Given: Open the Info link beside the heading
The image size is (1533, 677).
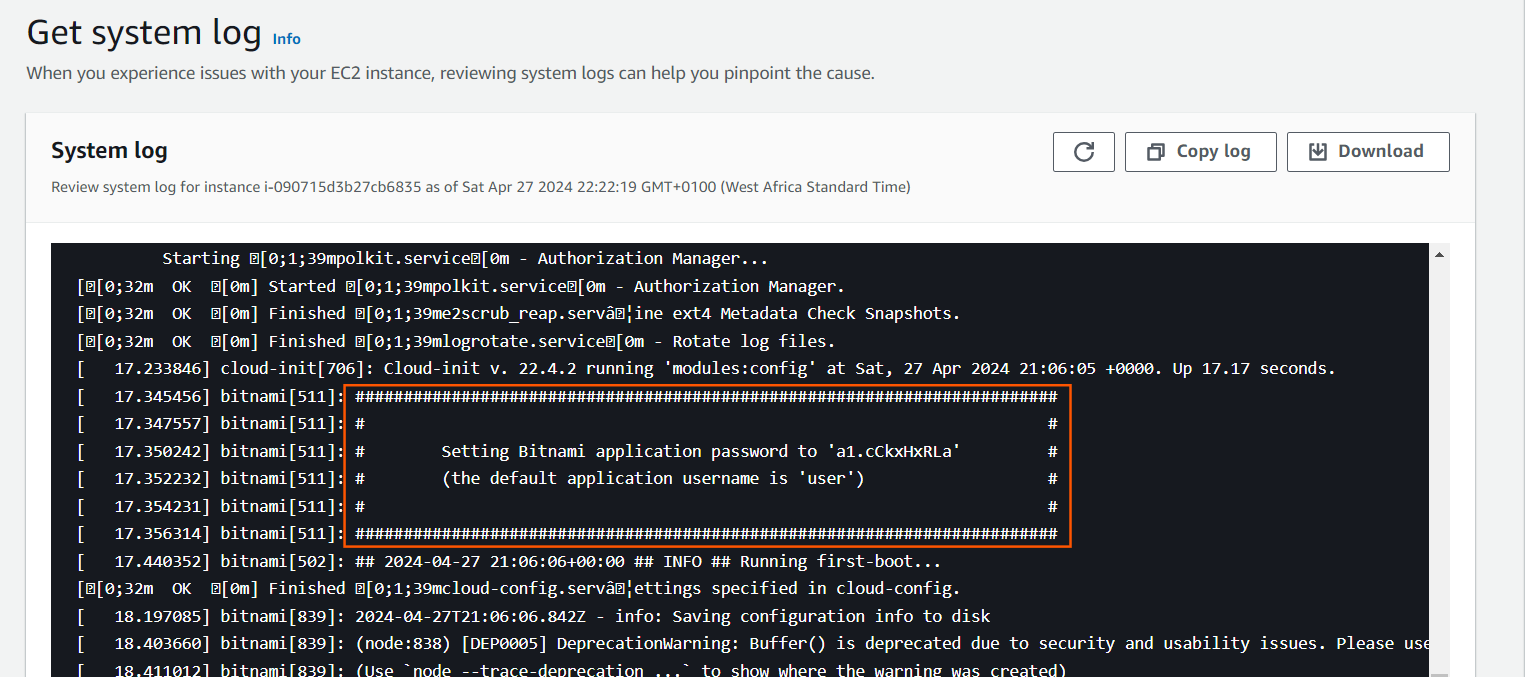Looking at the screenshot, I should [x=287, y=39].
